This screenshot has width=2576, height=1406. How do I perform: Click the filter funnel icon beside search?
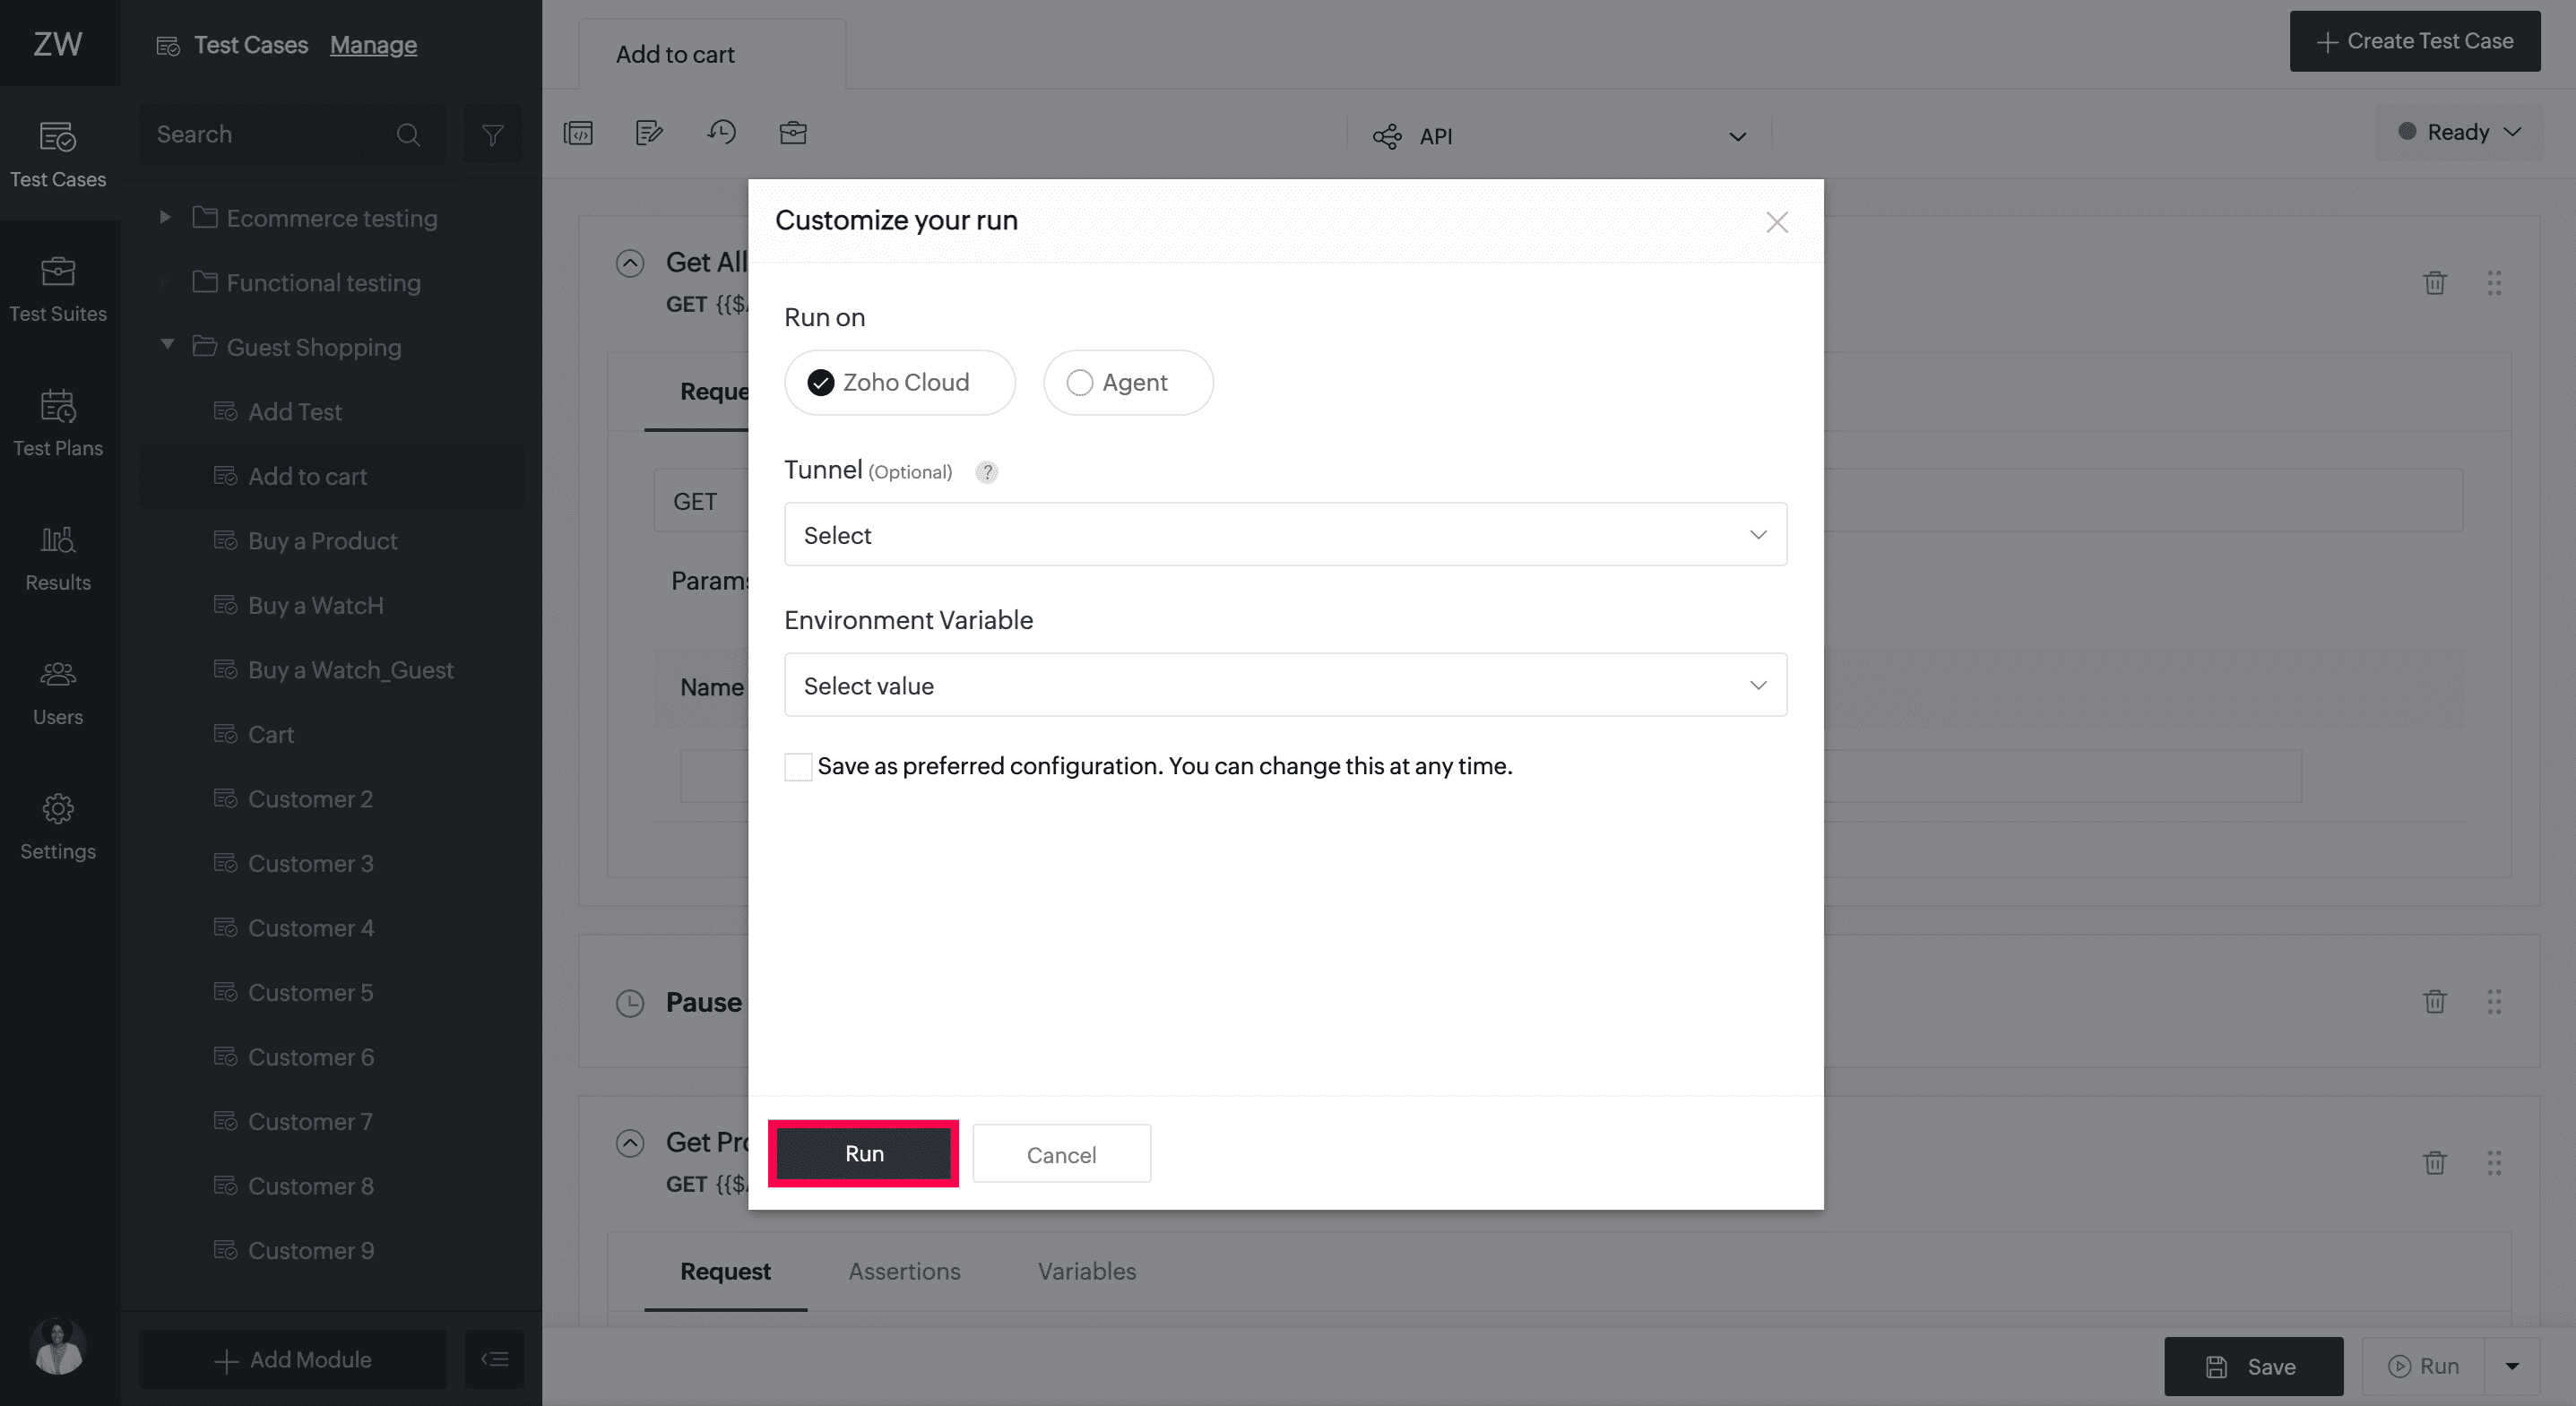click(492, 134)
